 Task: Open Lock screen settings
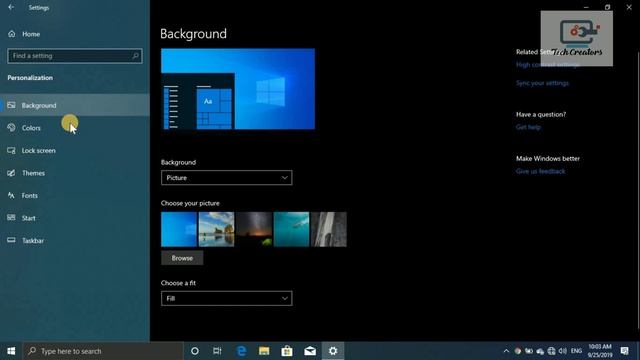click(75, 151)
